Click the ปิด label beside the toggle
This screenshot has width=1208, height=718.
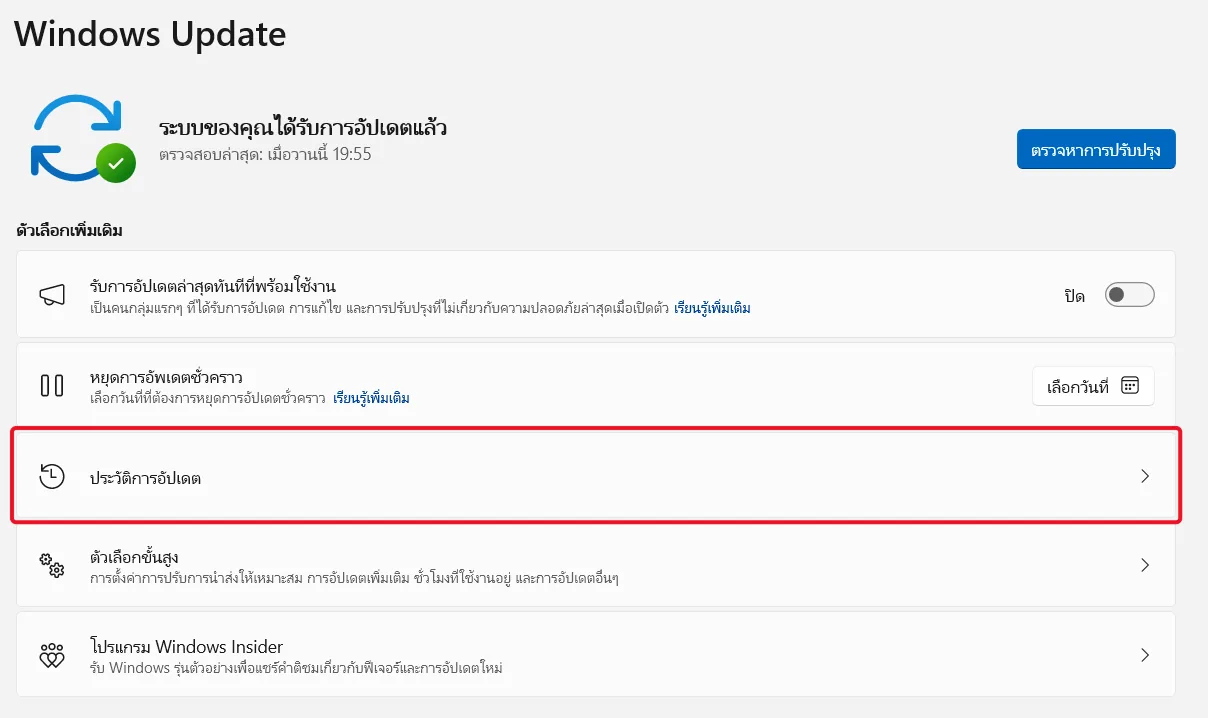(1075, 296)
